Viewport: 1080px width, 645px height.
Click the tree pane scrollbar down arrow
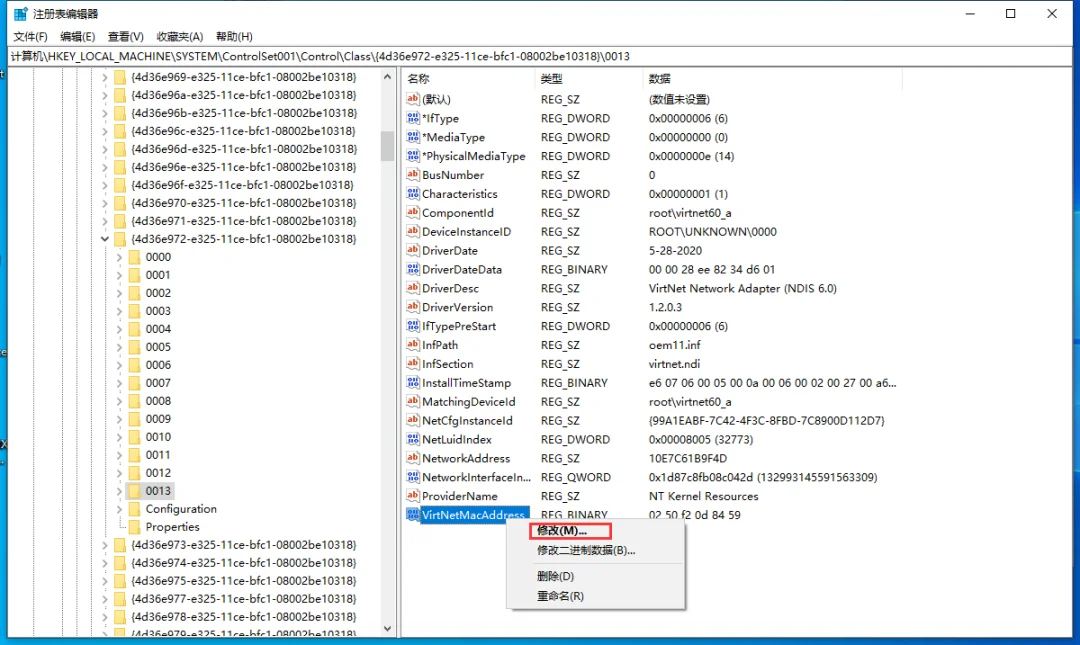pos(387,628)
